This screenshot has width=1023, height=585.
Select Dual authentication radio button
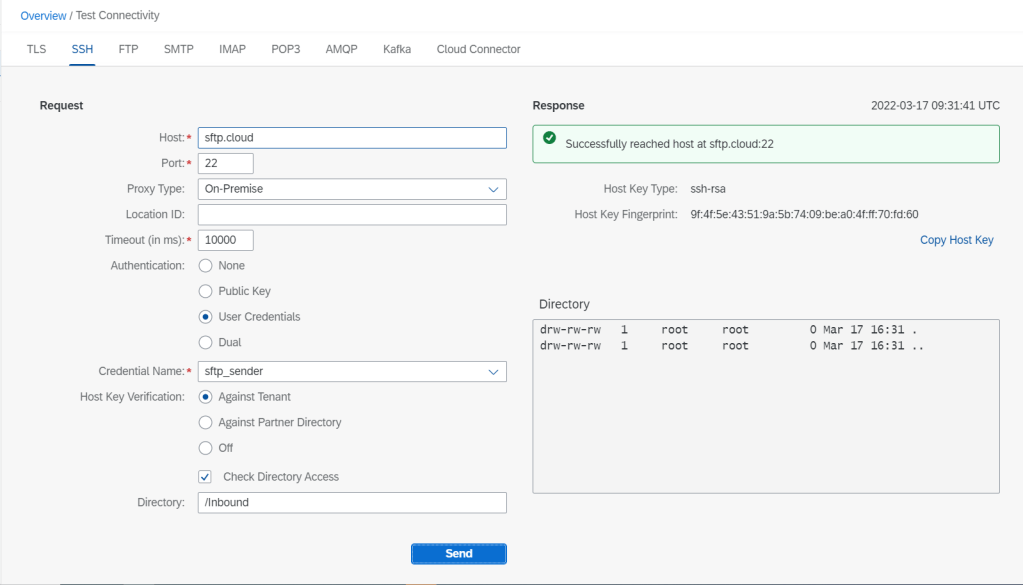(206, 342)
